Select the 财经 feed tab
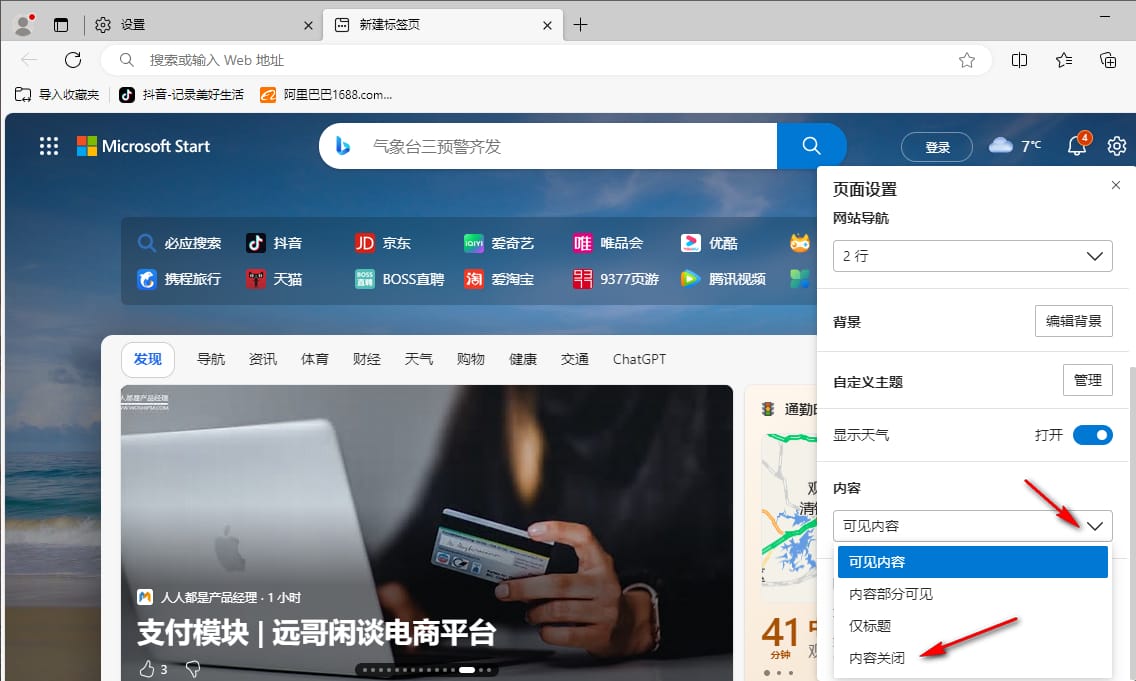1136x681 pixels. (x=367, y=359)
